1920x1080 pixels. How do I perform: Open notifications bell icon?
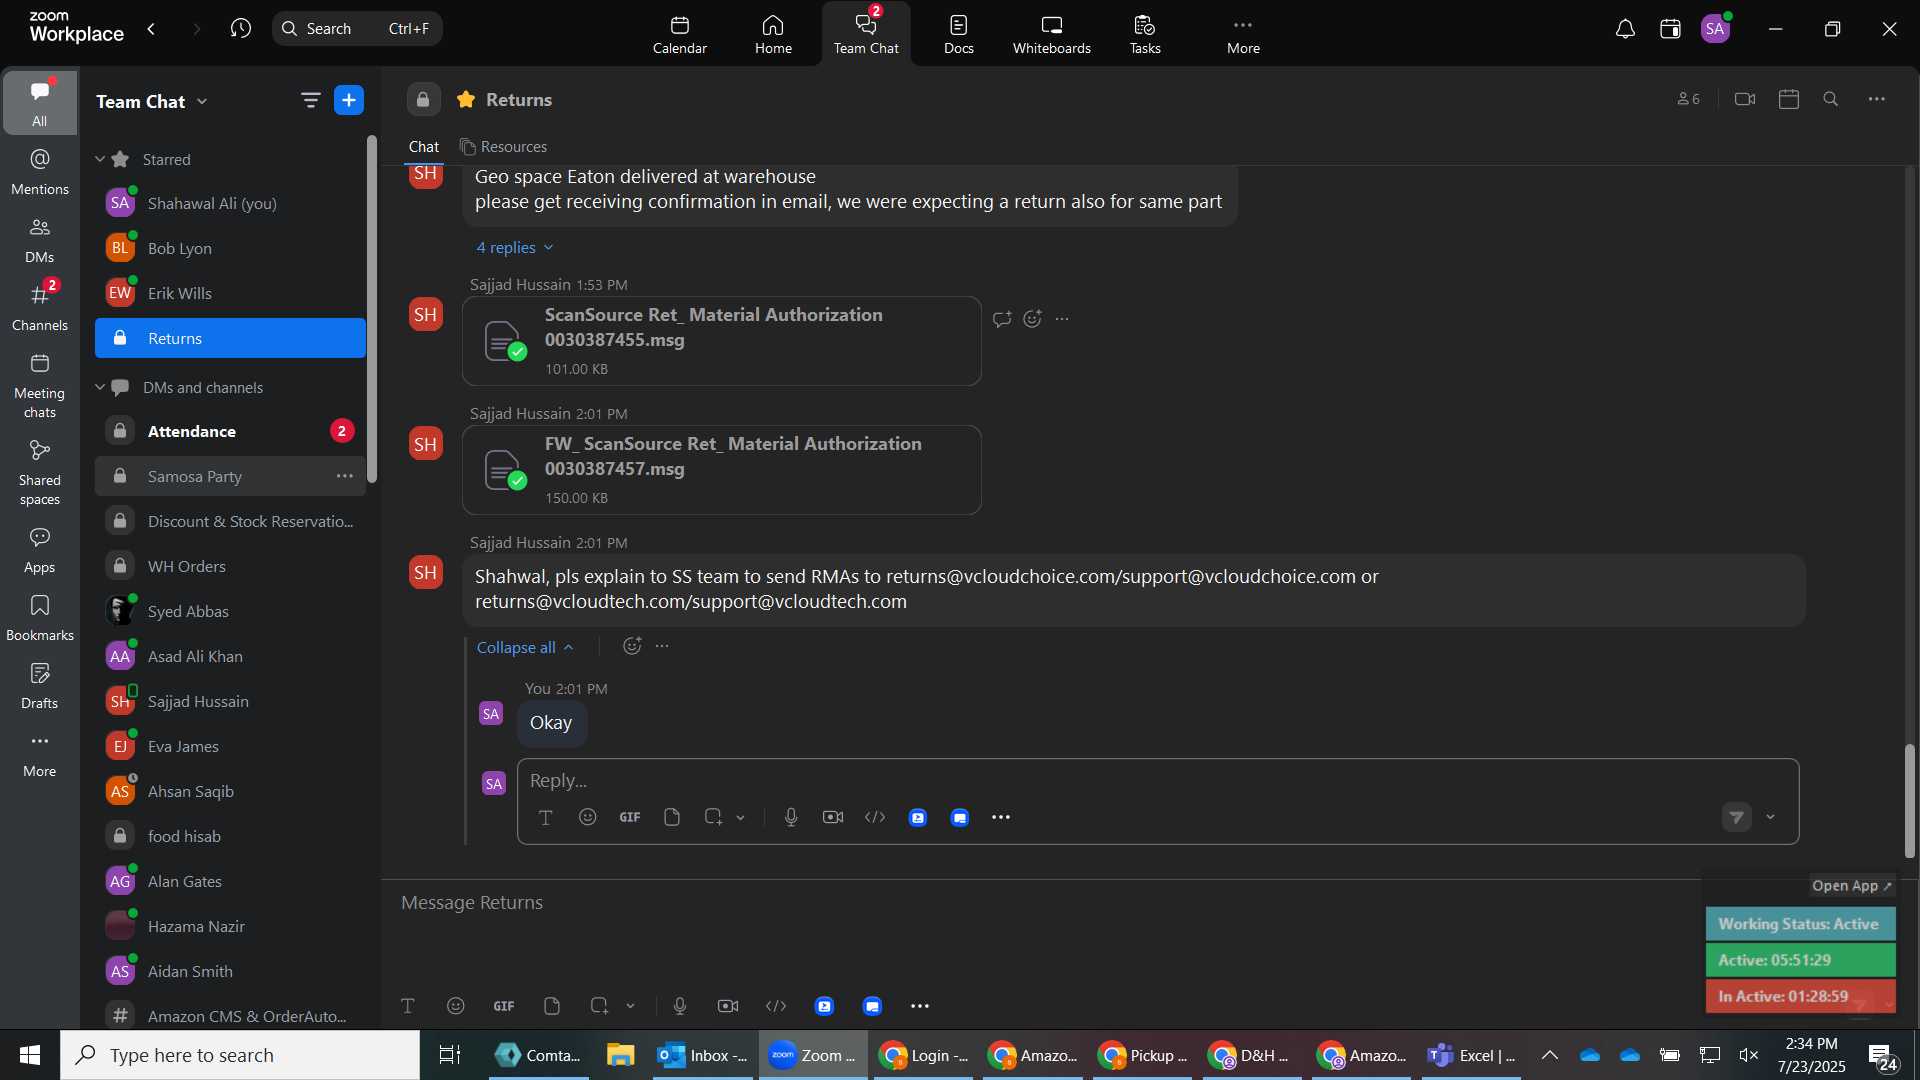[1625, 29]
